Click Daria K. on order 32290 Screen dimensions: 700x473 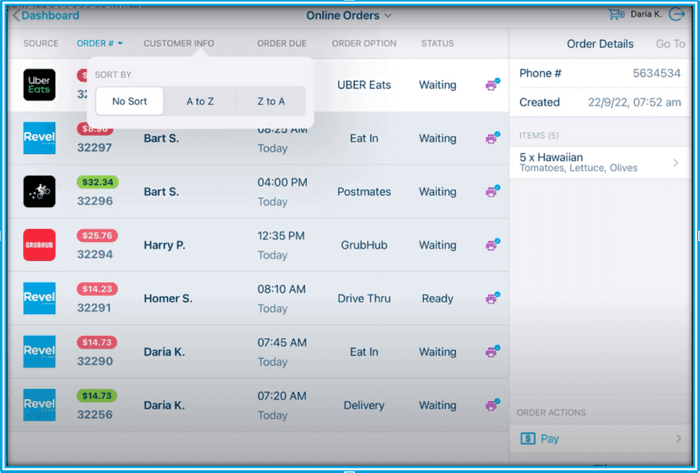point(164,352)
